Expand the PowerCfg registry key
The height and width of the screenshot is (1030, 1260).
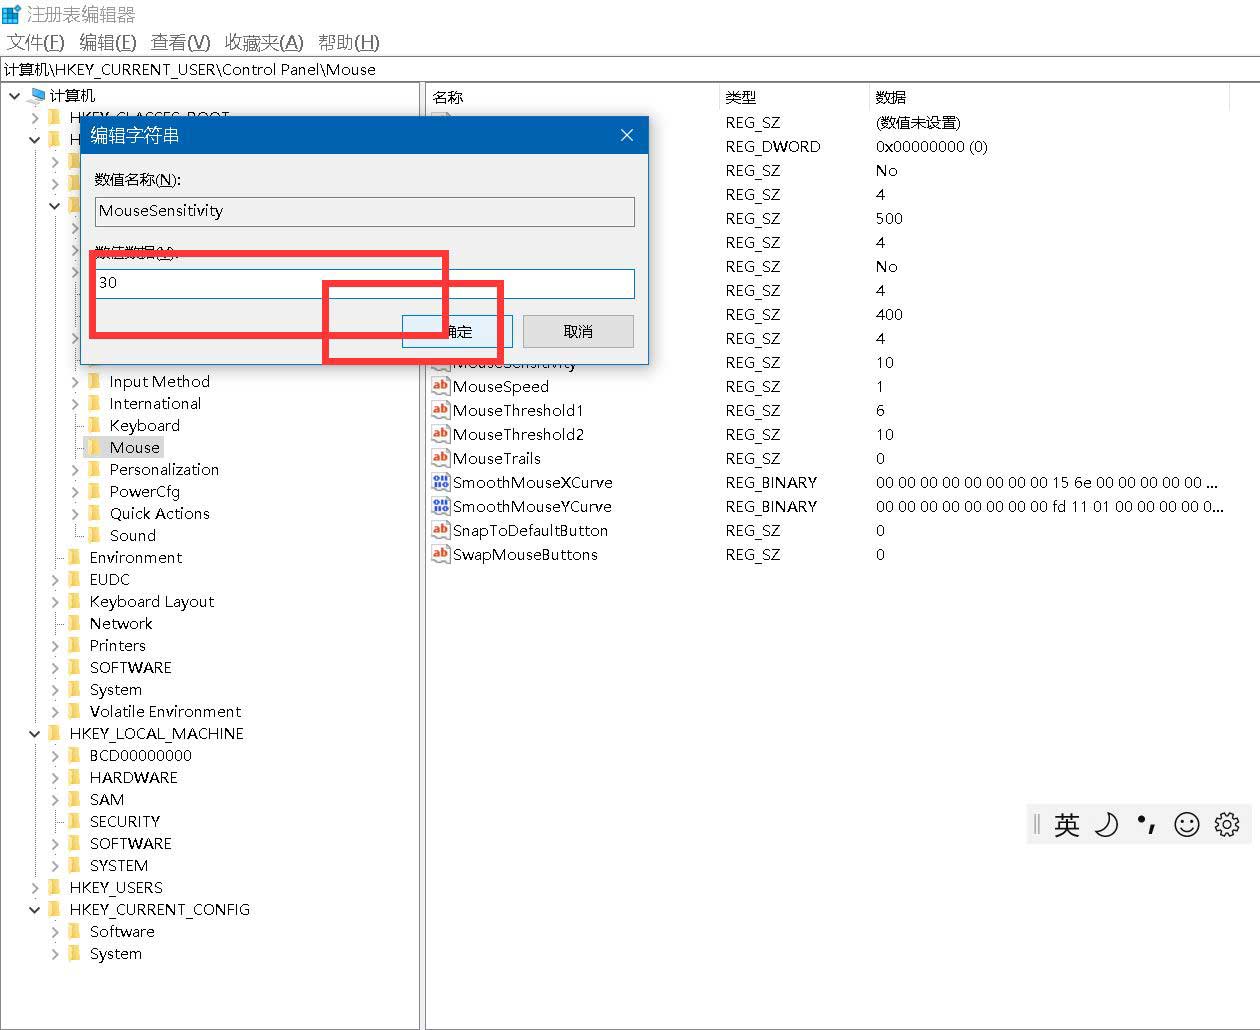(75, 492)
